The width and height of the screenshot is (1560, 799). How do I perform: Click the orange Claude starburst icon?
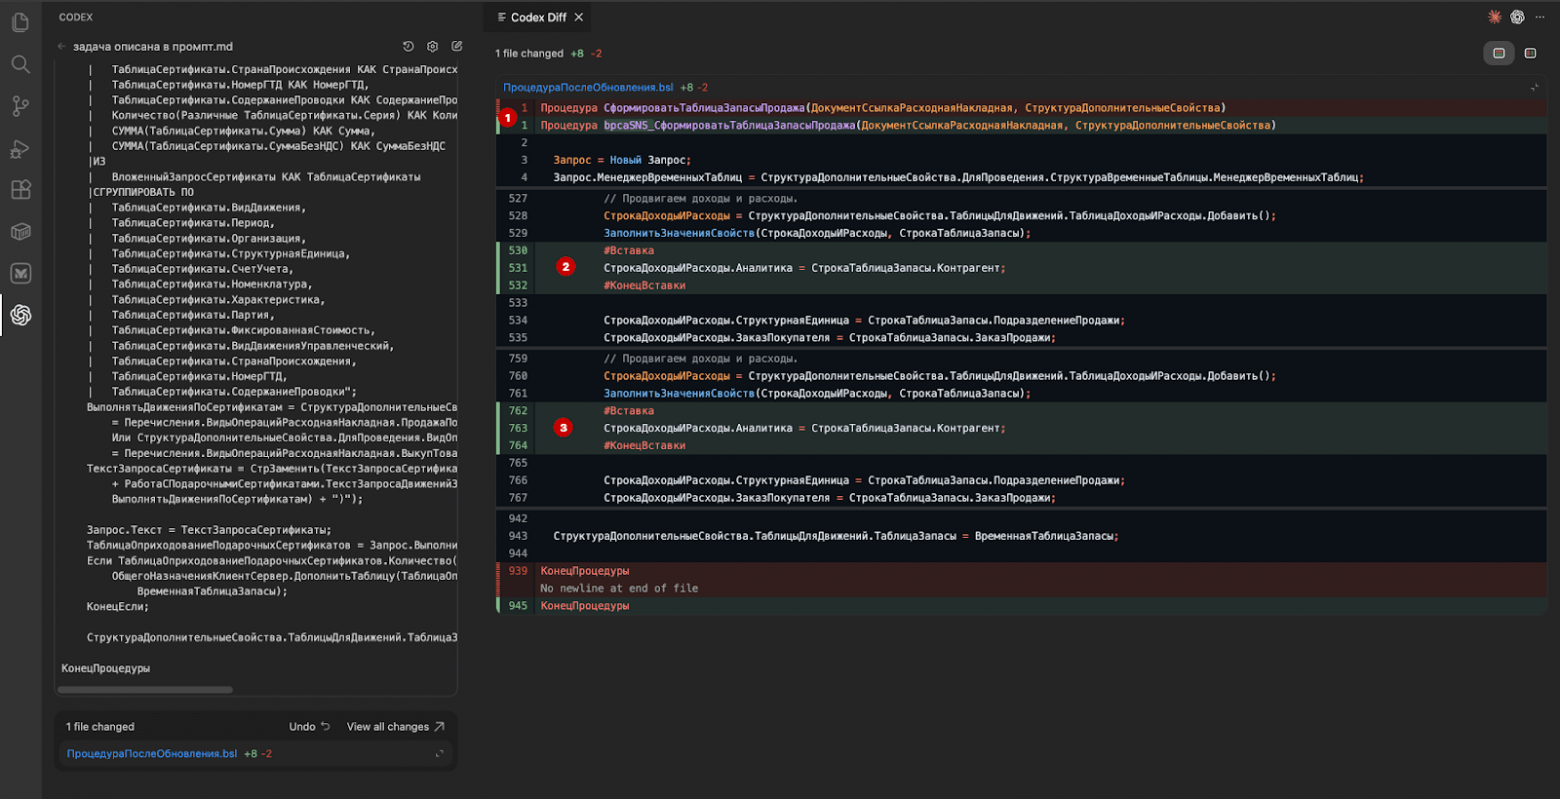pyautogui.click(x=1494, y=17)
